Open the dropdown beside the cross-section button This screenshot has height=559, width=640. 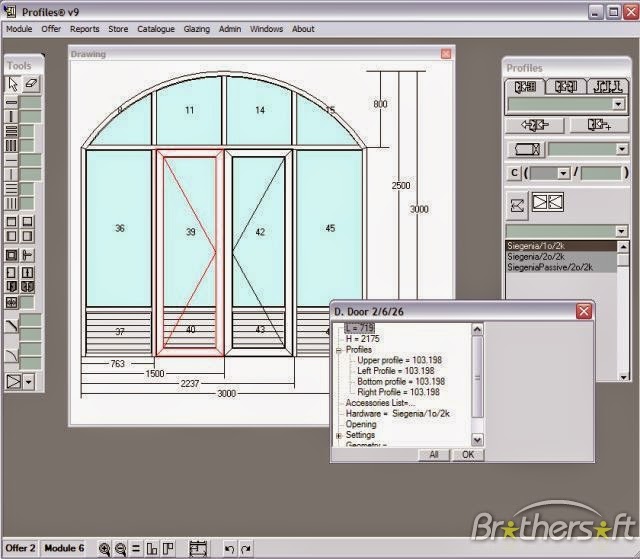point(622,149)
